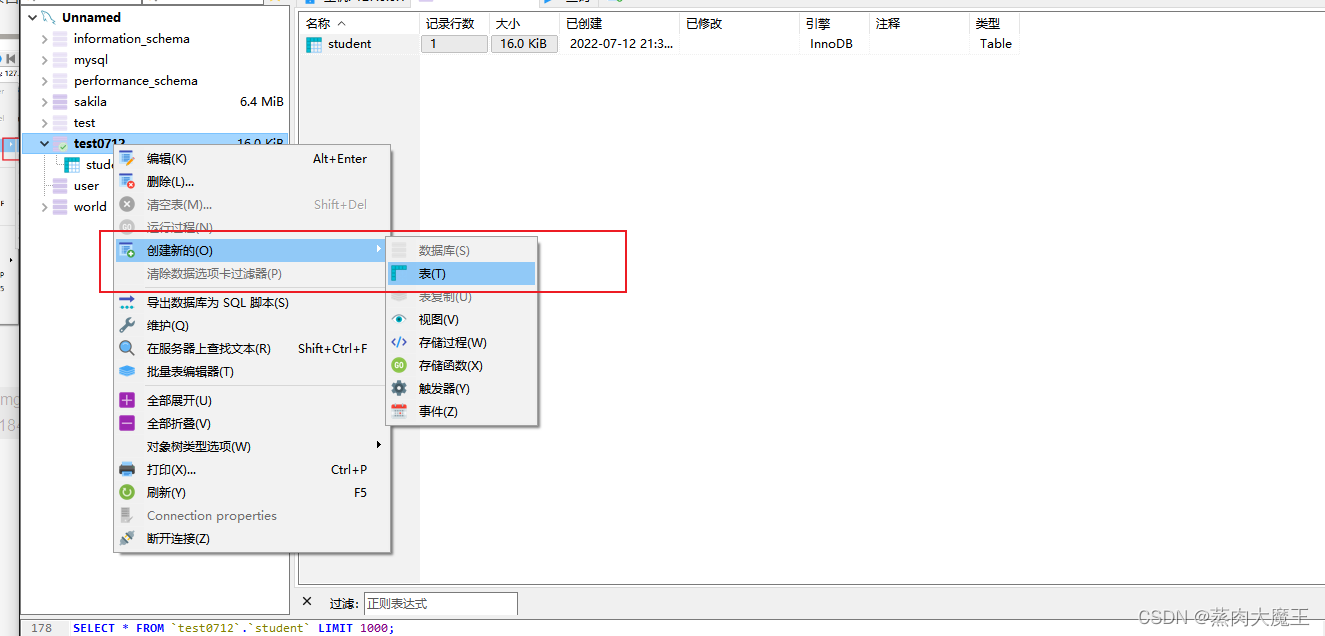The image size is (1325, 636).
Task: Select 表(T) from the create submenu
Action: click(x=432, y=273)
